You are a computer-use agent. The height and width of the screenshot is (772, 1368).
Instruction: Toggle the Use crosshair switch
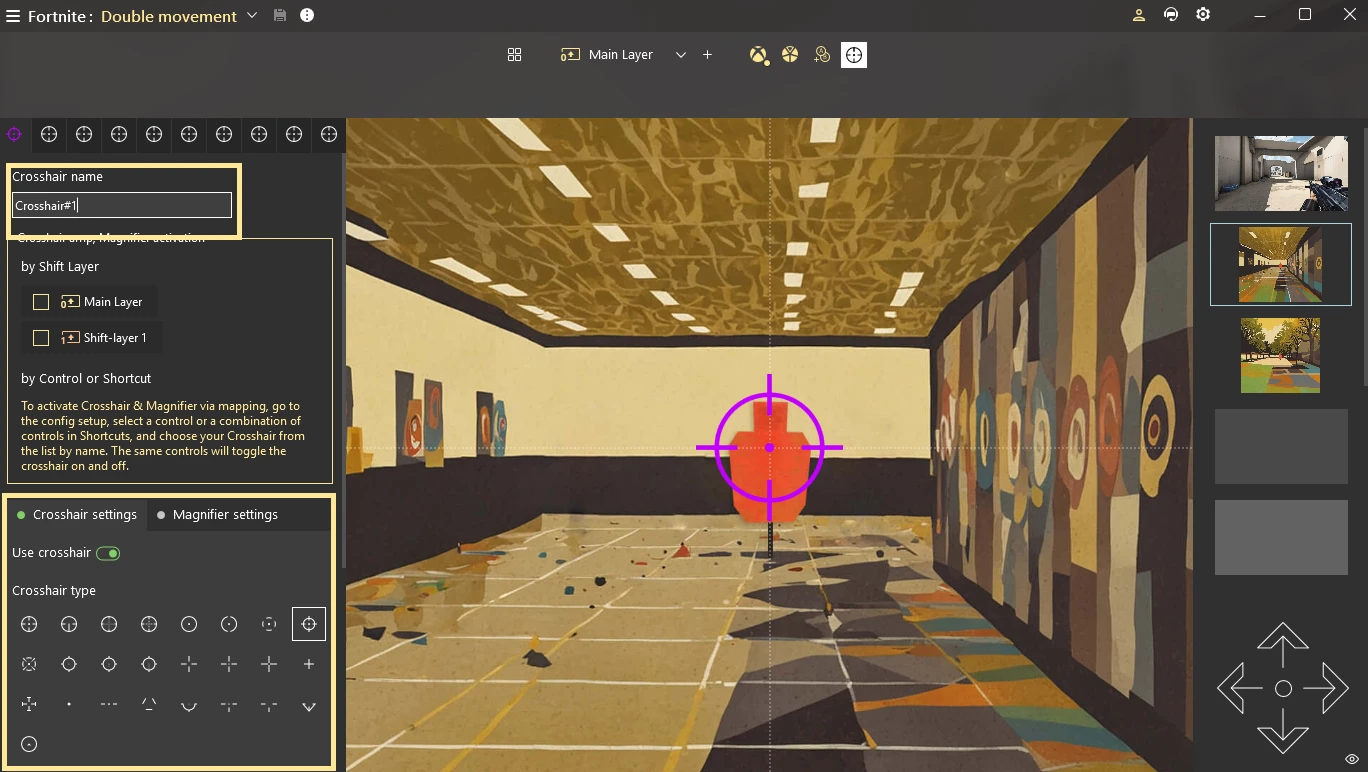point(108,553)
